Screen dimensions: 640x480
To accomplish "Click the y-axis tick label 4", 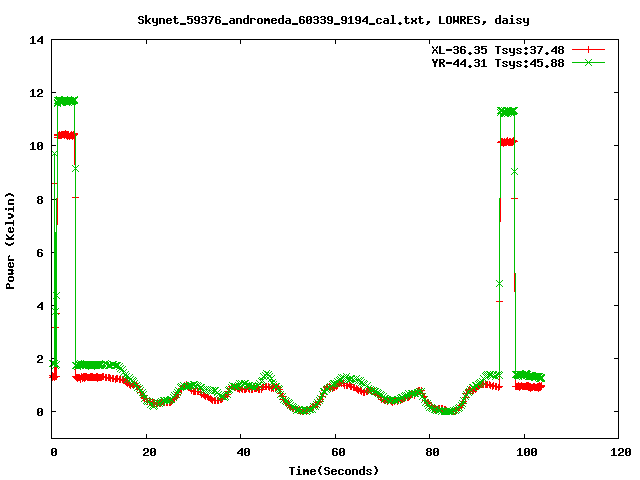I will 40,306.
